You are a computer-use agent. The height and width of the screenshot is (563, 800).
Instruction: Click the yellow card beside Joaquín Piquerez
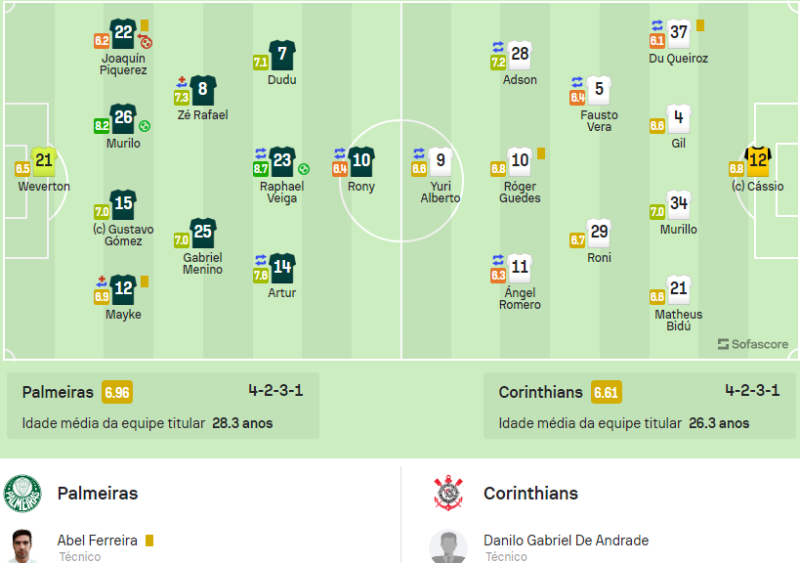[145, 26]
